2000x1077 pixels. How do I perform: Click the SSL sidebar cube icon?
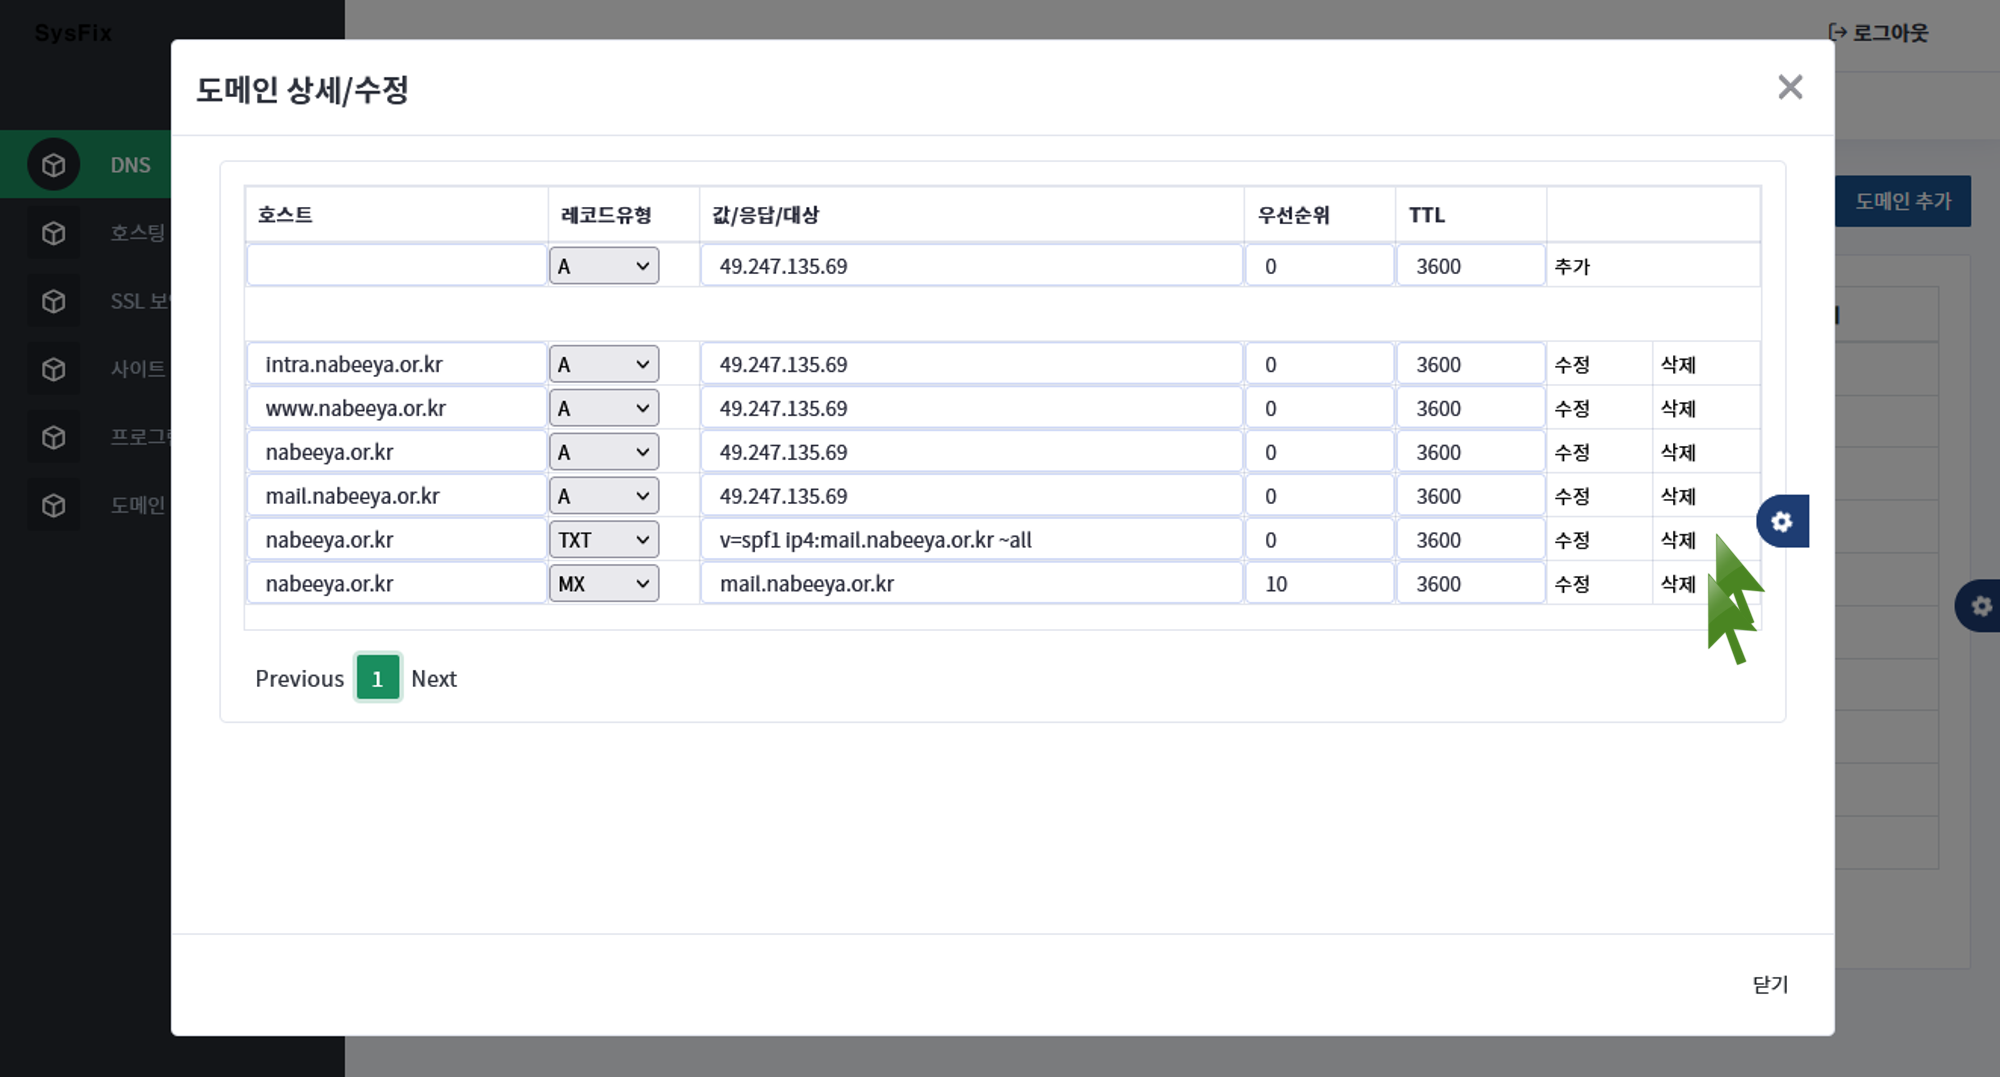point(53,301)
